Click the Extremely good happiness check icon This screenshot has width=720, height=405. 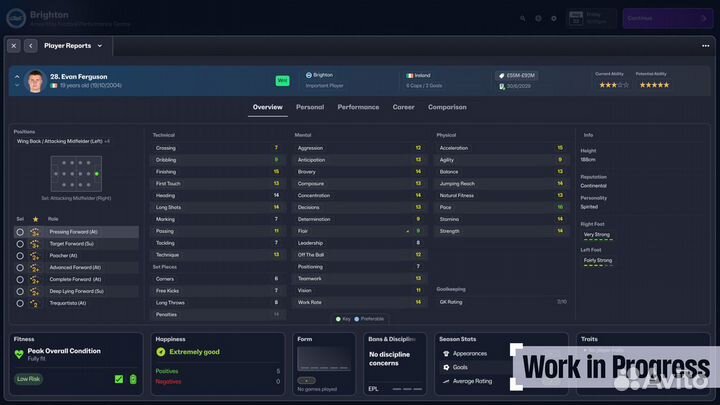point(161,352)
